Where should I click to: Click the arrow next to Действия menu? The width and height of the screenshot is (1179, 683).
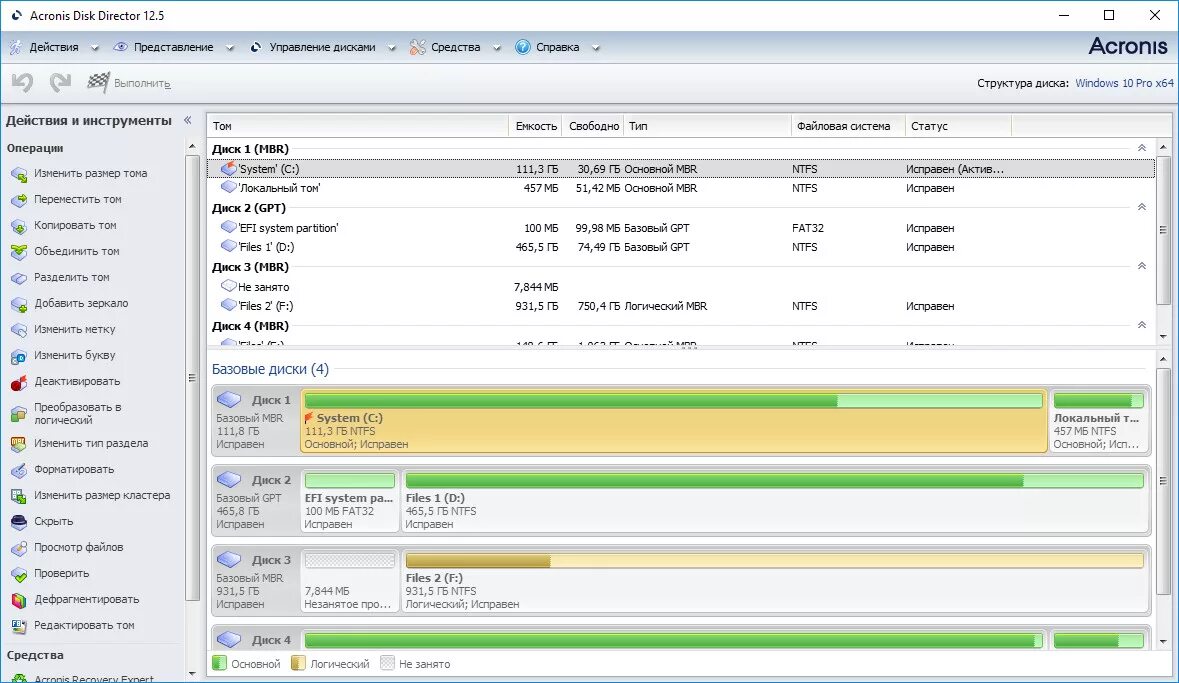point(95,48)
